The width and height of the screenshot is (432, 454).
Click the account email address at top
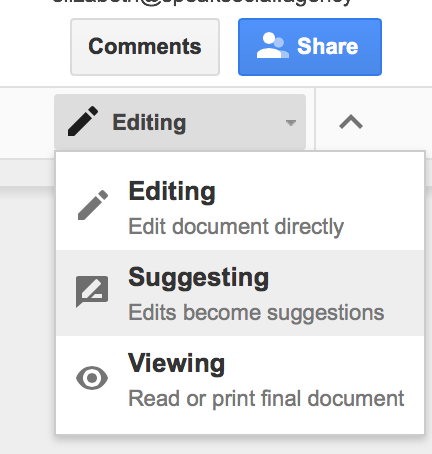click(202, 3)
